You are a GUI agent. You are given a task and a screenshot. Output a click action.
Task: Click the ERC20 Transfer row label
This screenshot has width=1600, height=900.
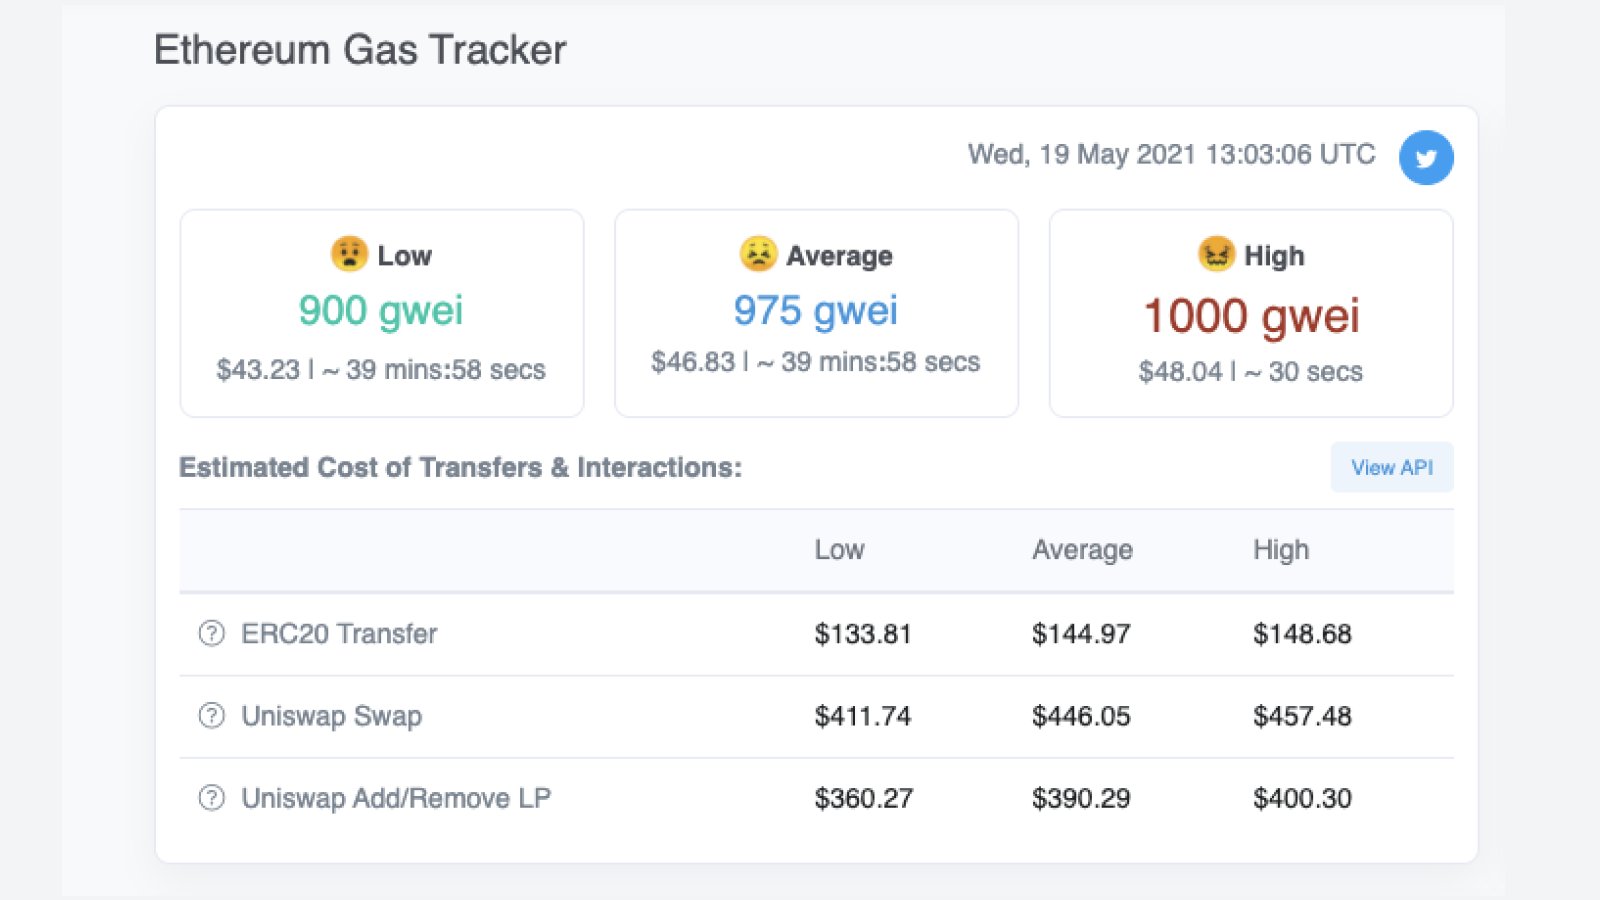click(339, 634)
